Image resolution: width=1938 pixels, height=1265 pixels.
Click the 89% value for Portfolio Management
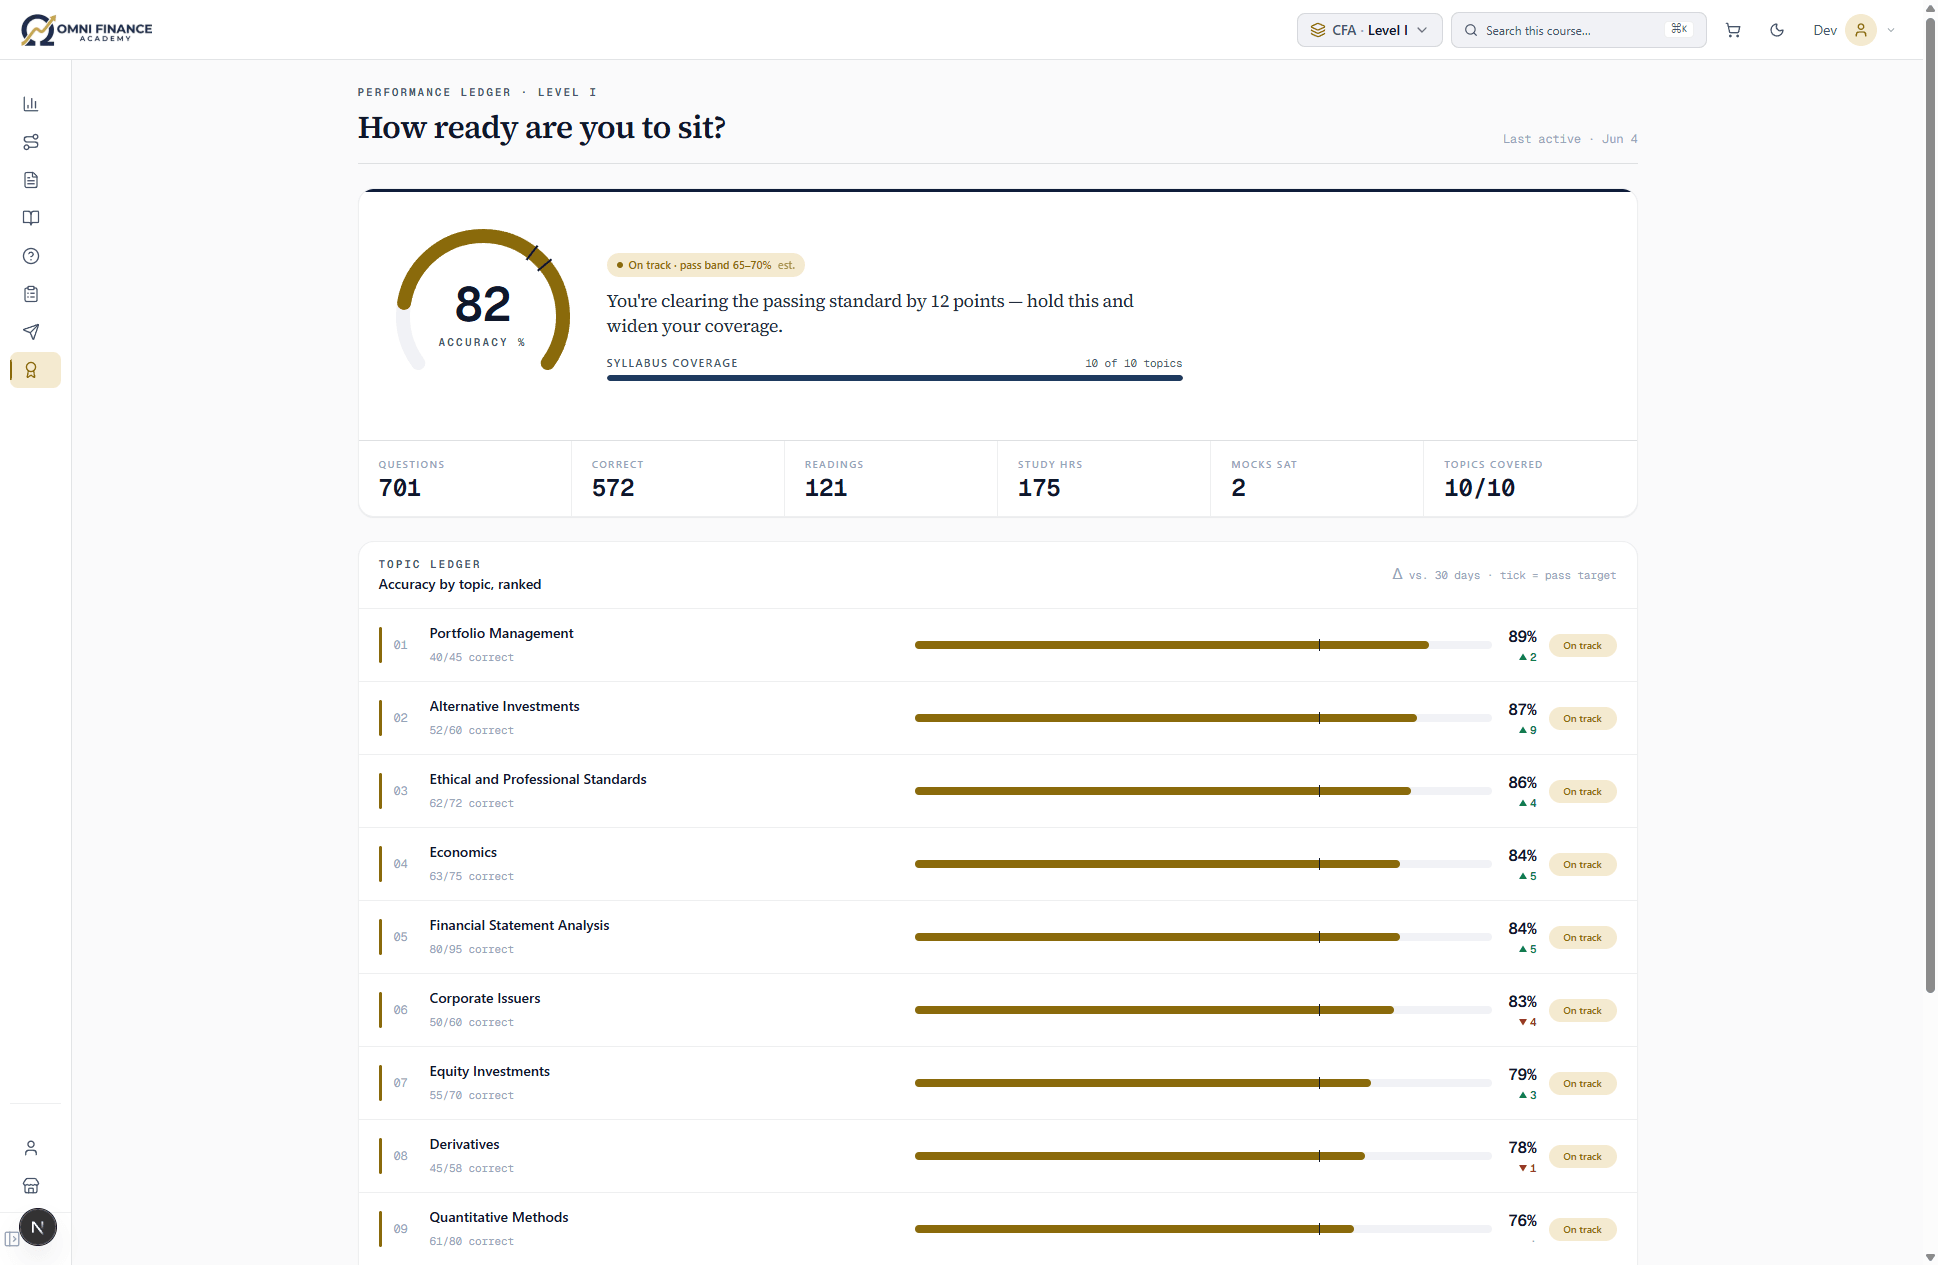click(x=1522, y=637)
